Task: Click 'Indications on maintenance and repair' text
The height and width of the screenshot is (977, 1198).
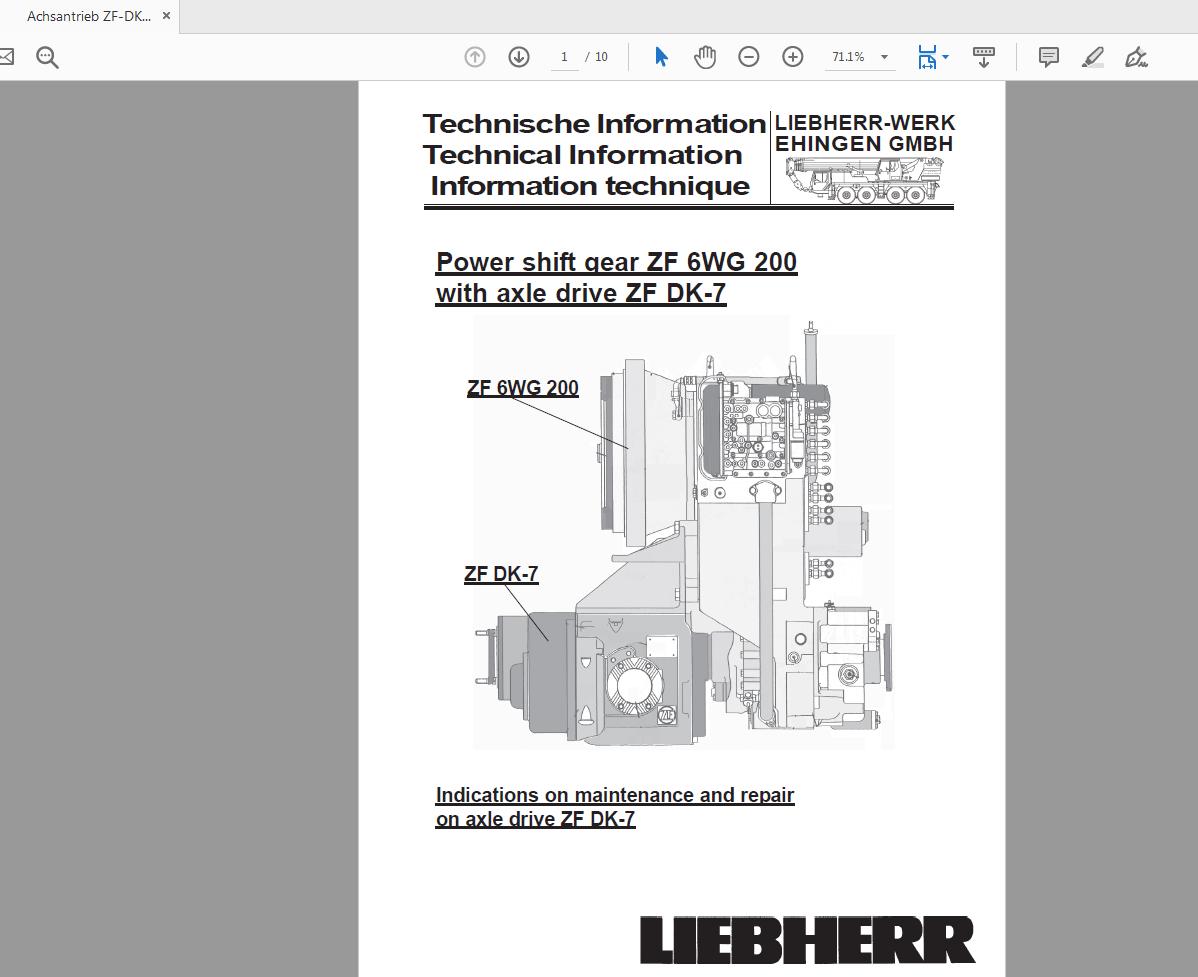Action: (615, 795)
